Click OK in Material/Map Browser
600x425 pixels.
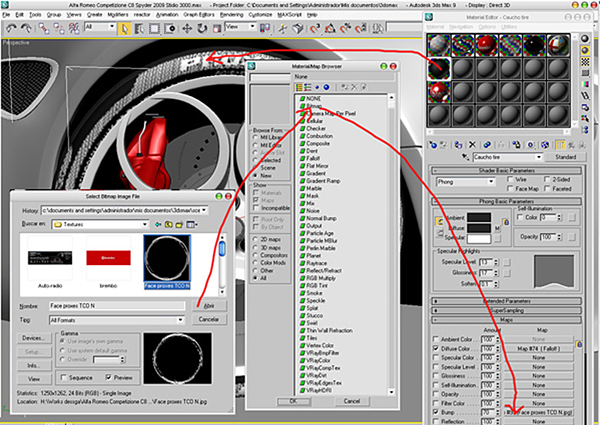coord(293,401)
